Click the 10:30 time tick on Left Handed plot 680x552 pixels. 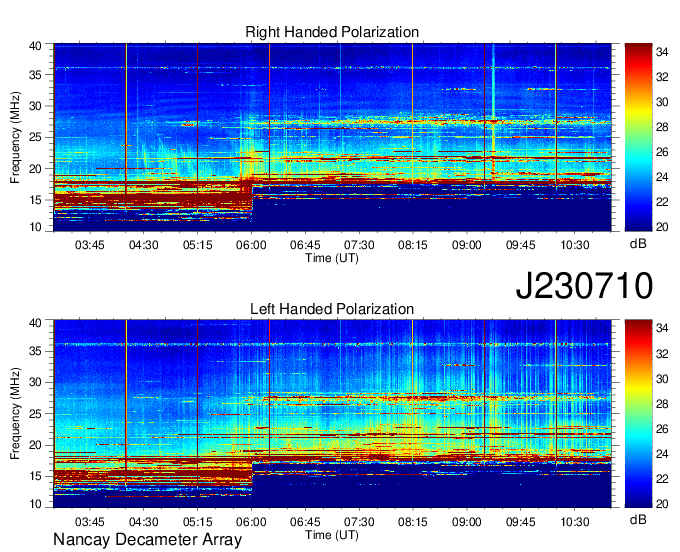575,522
